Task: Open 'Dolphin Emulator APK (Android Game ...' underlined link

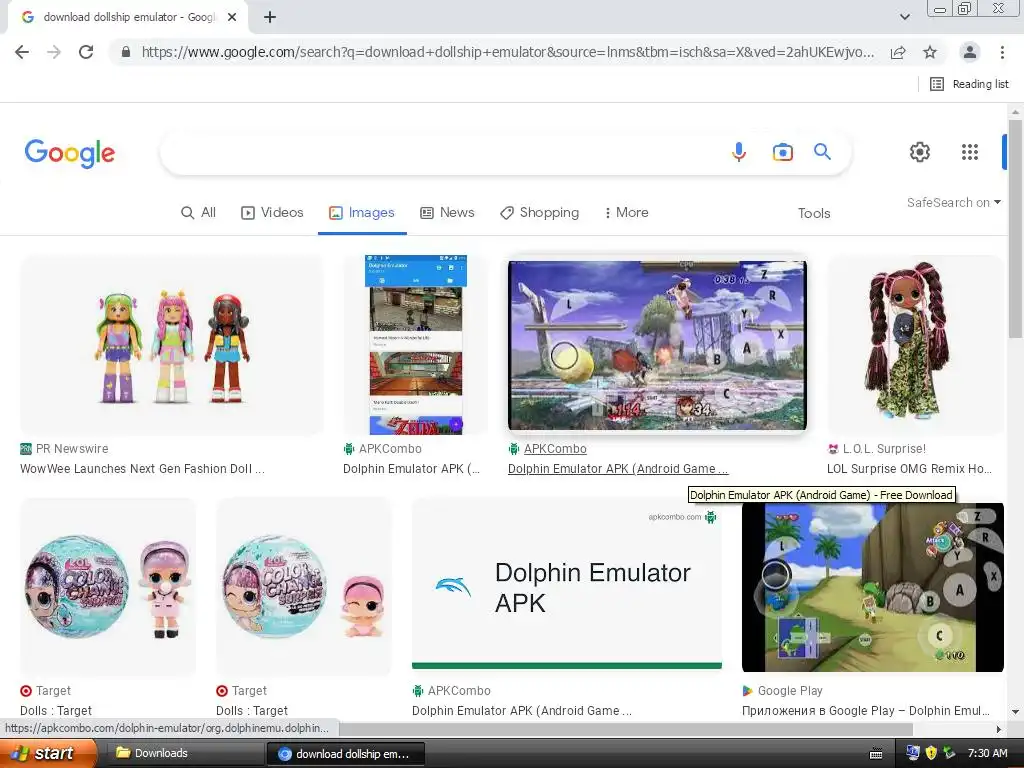Action: pyautogui.click(x=618, y=468)
